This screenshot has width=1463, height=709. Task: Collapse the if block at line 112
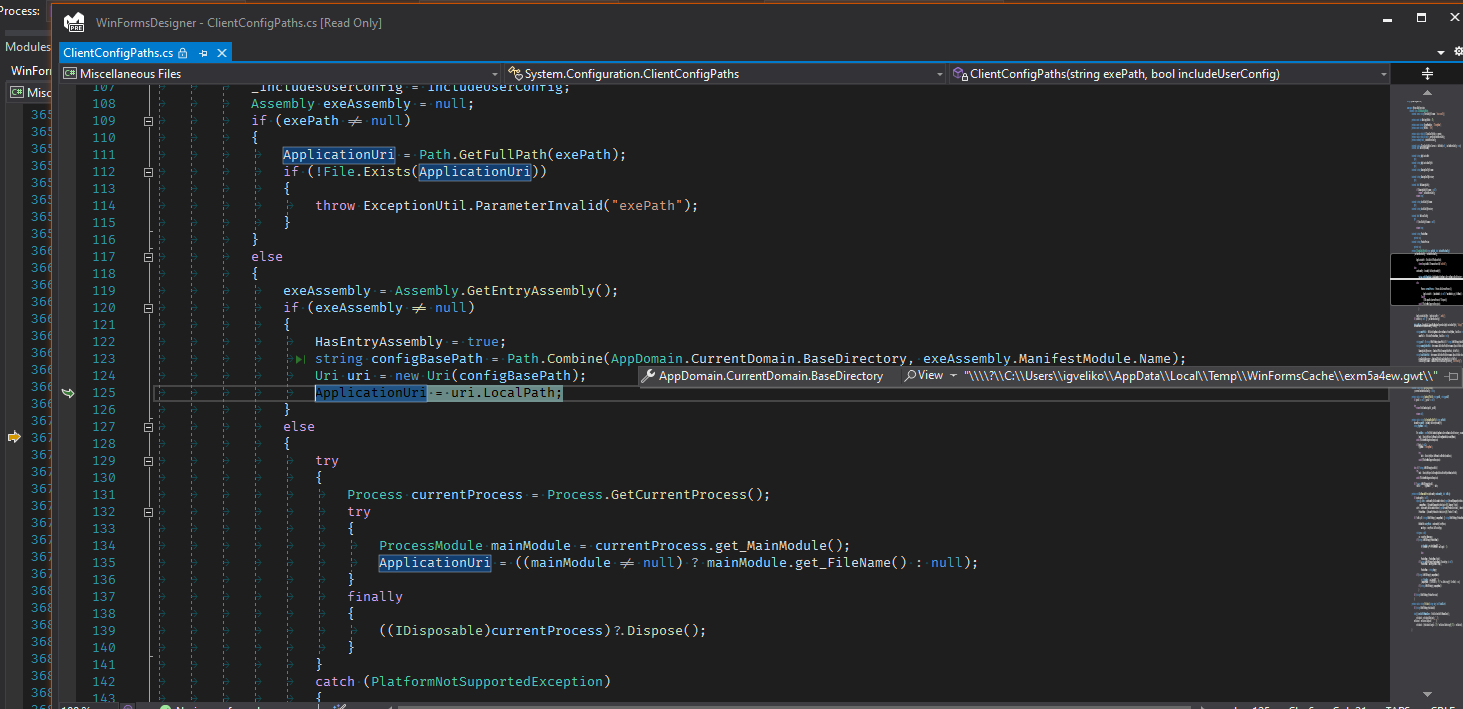[148, 172]
